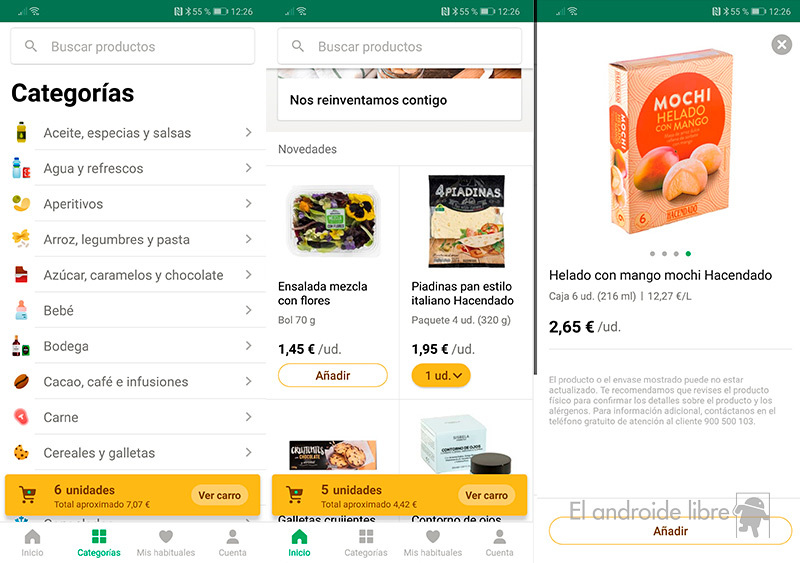This screenshot has height=563, width=800.
Task: Open the Piadinas pan estilo italiano product image
Action: coord(466,221)
